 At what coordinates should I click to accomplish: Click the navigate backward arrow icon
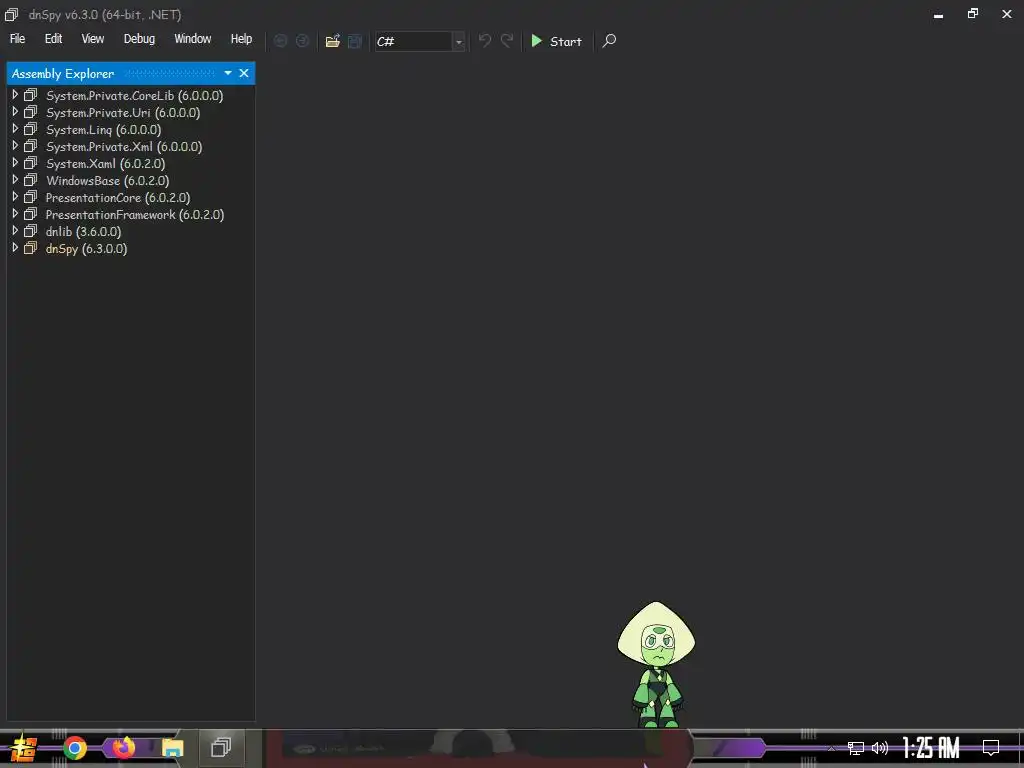click(280, 41)
